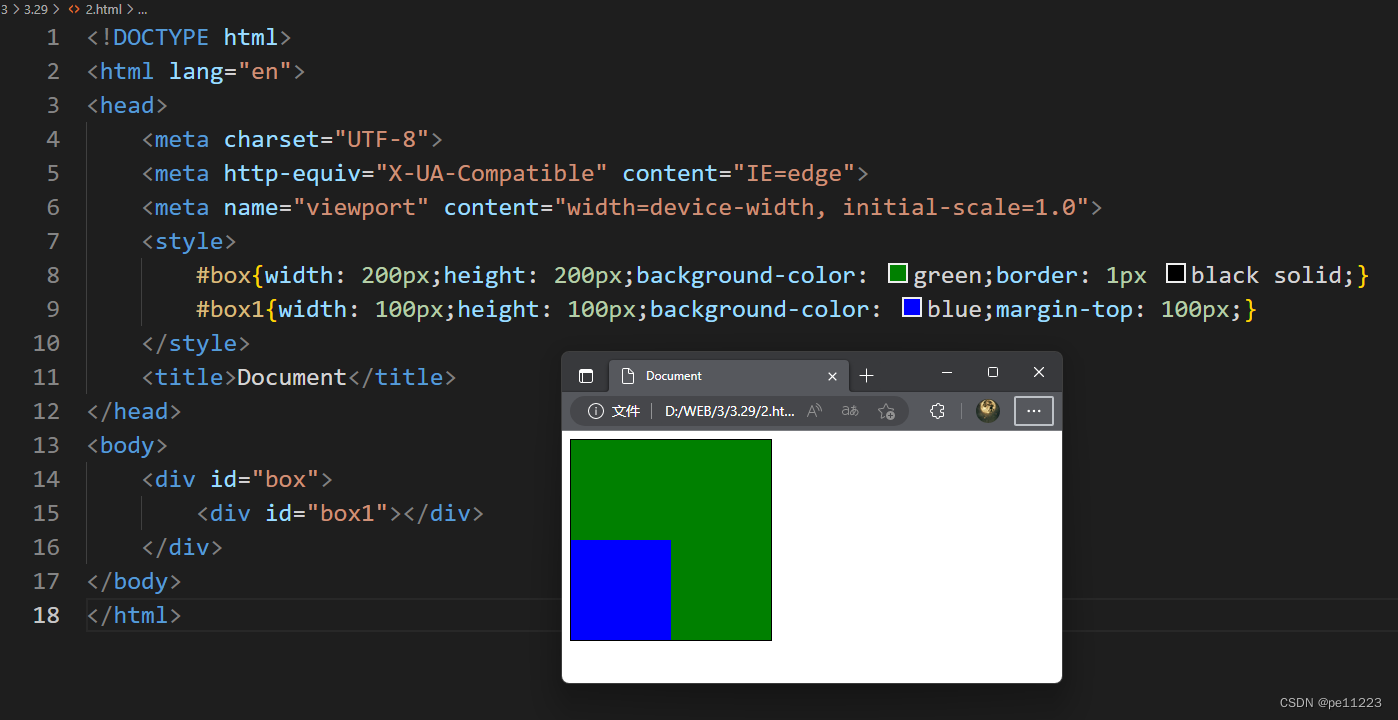Open the profile avatar menu
The image size is (1398, 720).
pos(988,411)
